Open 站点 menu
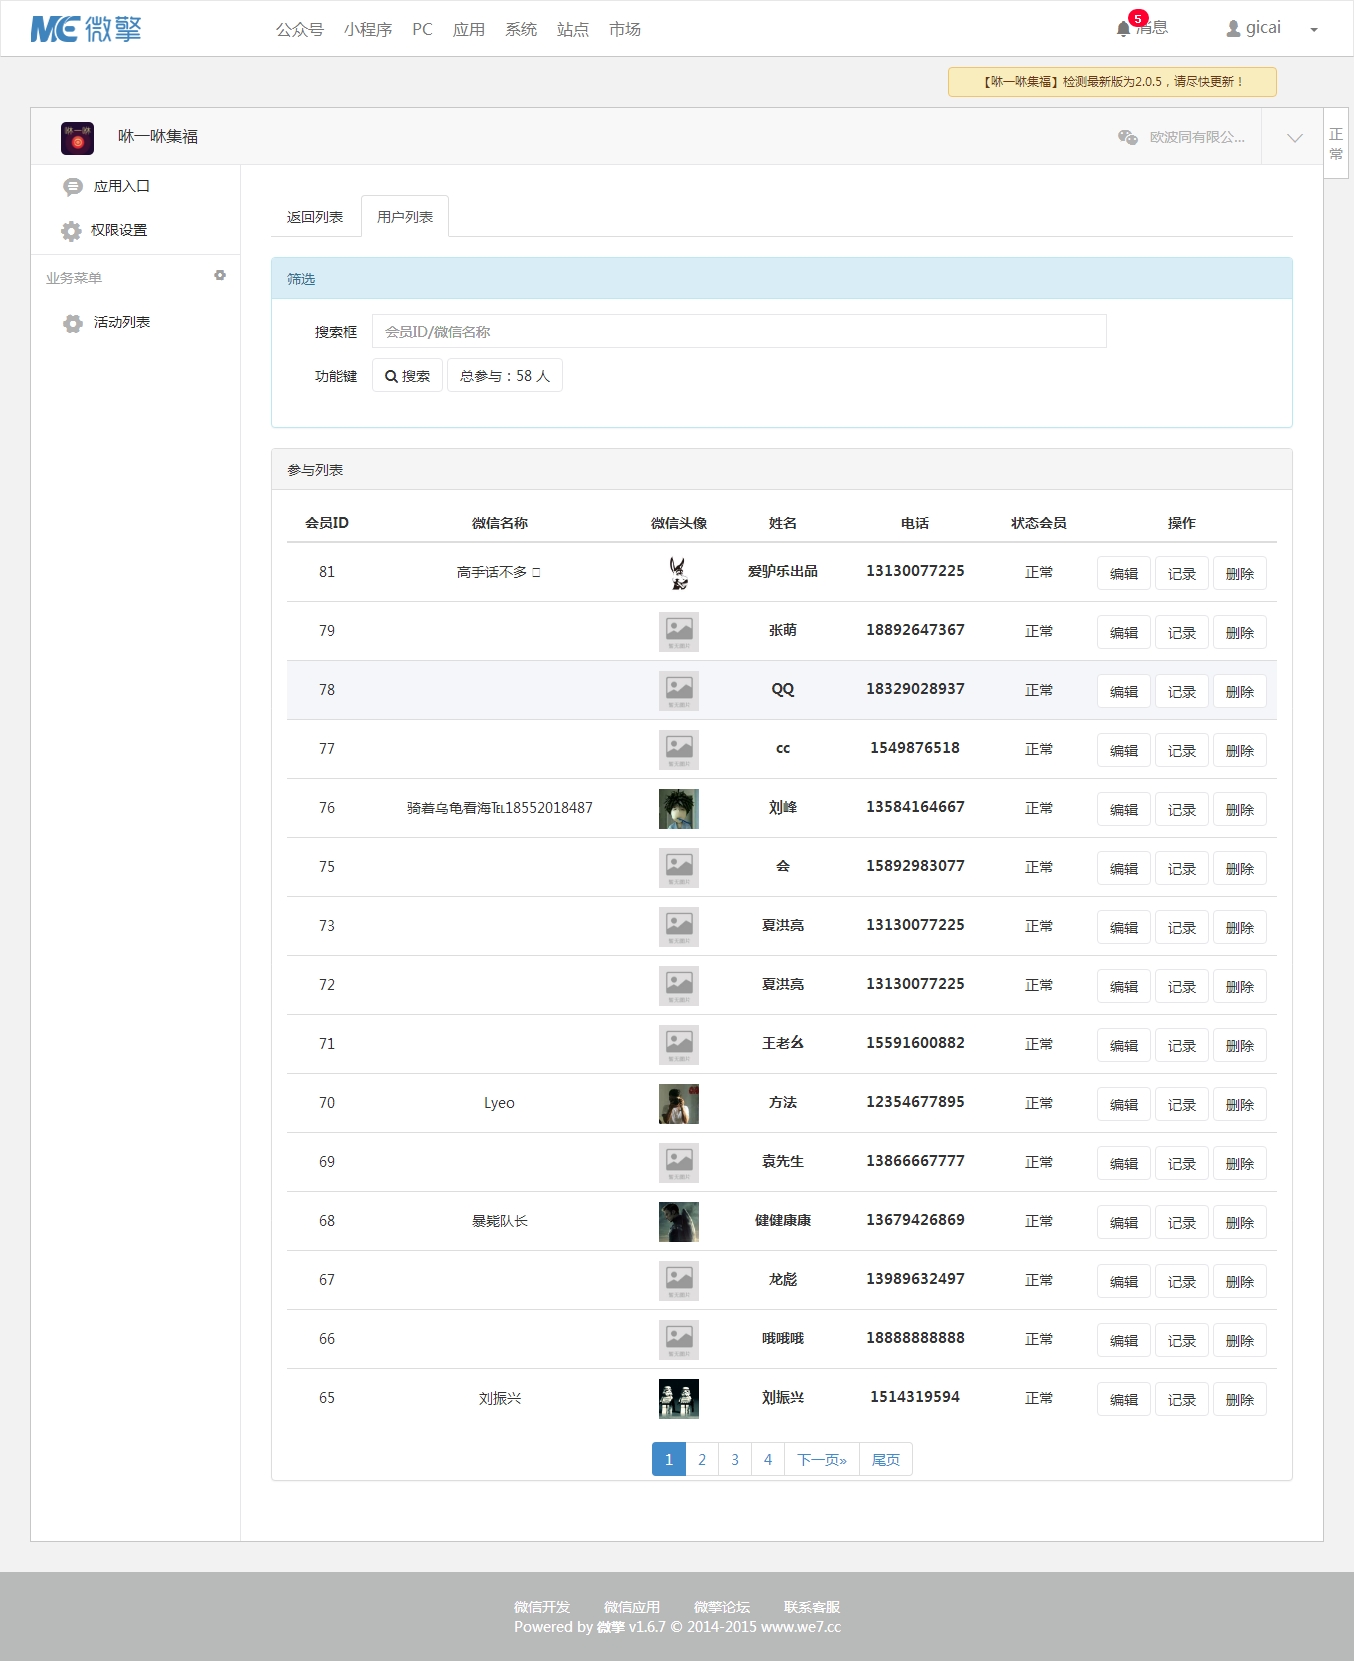 (x=573, y=30)
